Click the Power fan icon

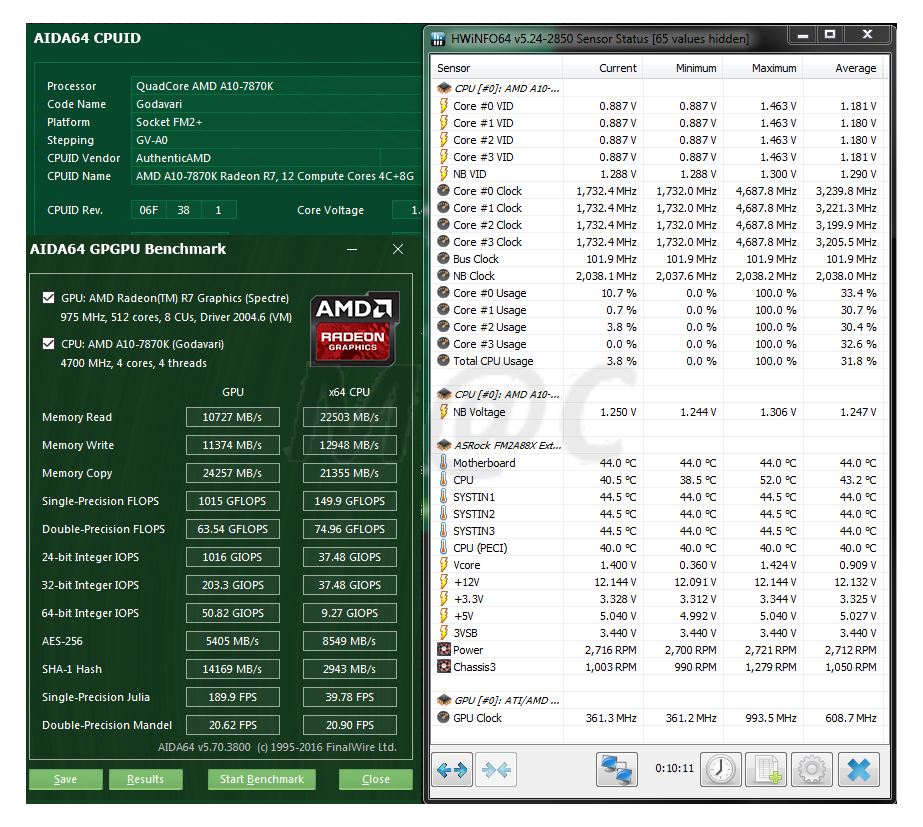(443, 650)
